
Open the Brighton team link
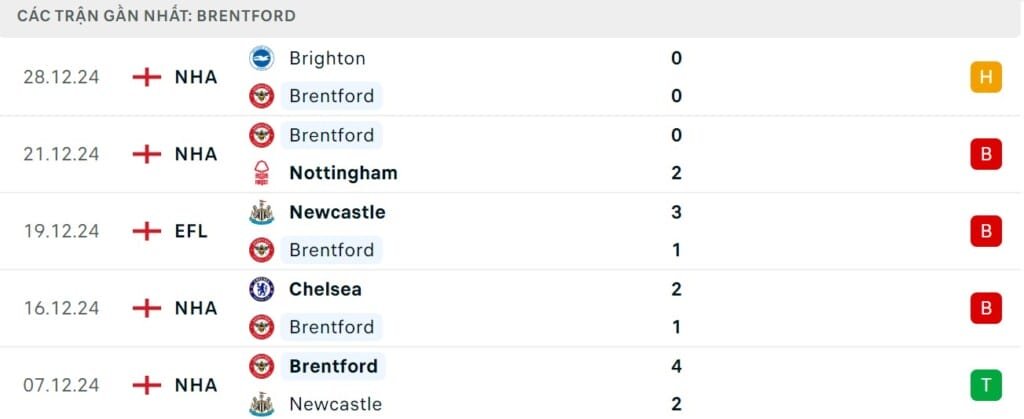327,58
